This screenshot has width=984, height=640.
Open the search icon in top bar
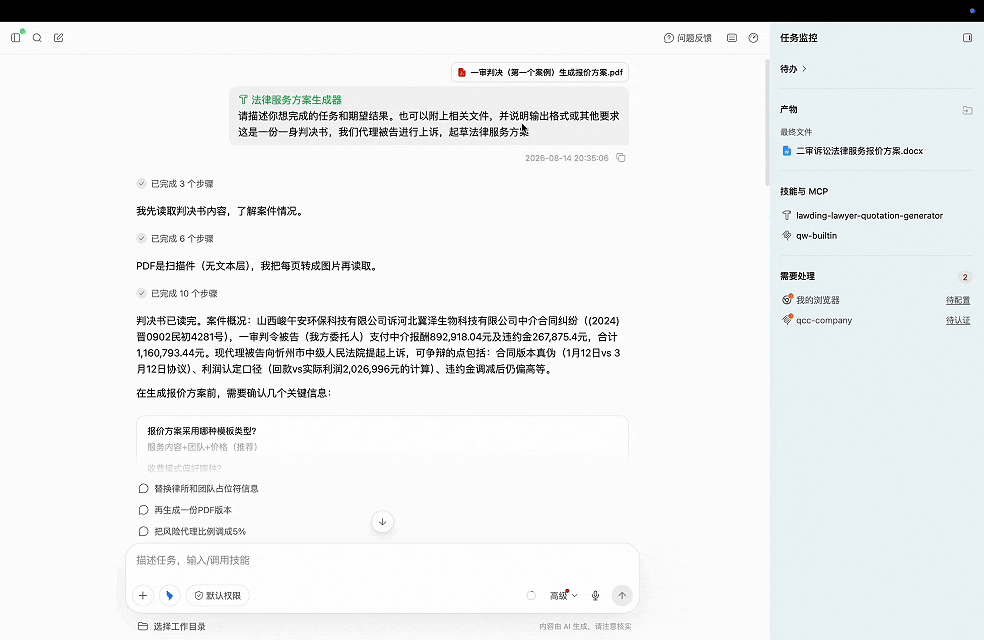click(37, 38)
